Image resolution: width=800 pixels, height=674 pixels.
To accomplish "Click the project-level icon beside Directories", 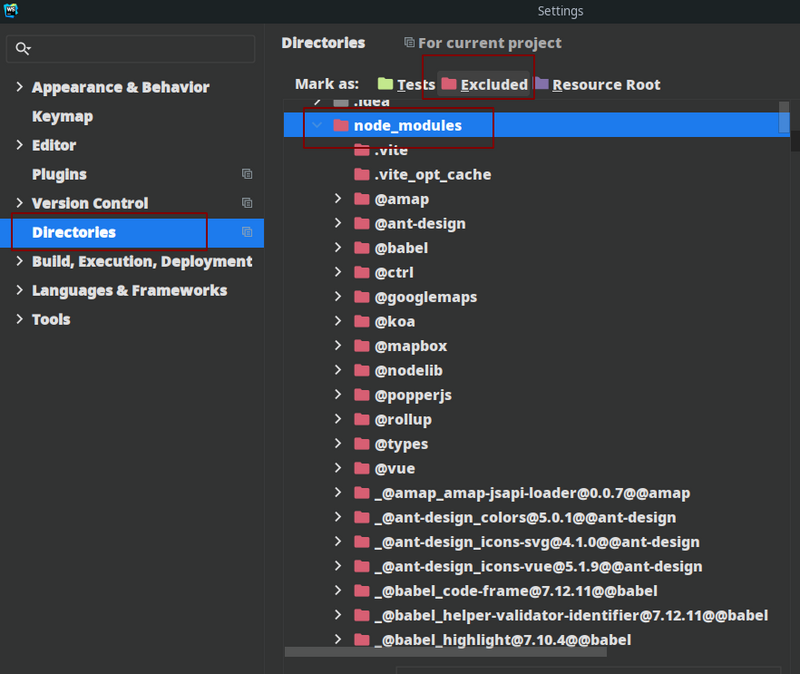I will click(x=247, y=232).
